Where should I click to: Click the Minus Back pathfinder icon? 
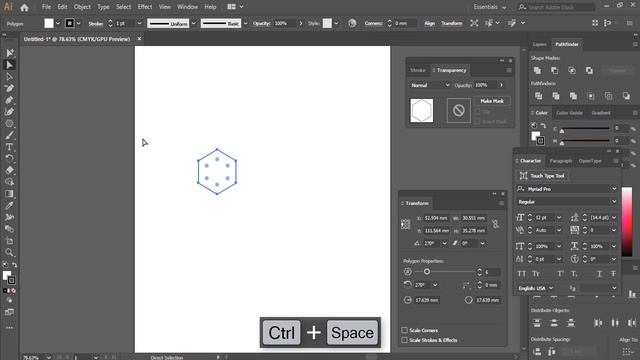pyautogui.click(x=626, y=96)
